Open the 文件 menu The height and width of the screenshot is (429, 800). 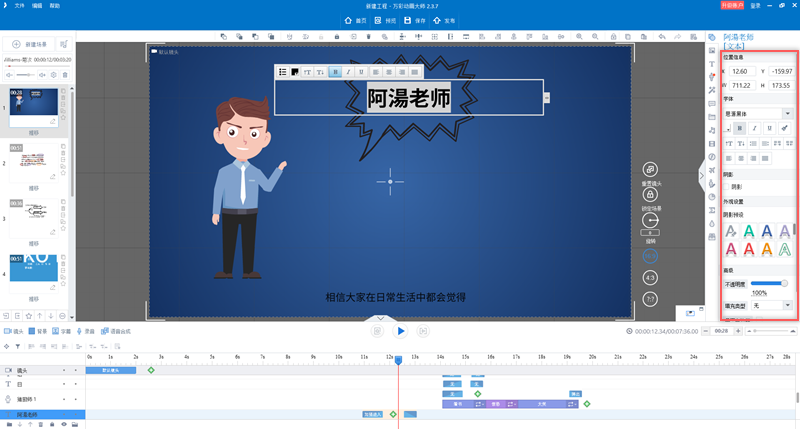point(19,6)
